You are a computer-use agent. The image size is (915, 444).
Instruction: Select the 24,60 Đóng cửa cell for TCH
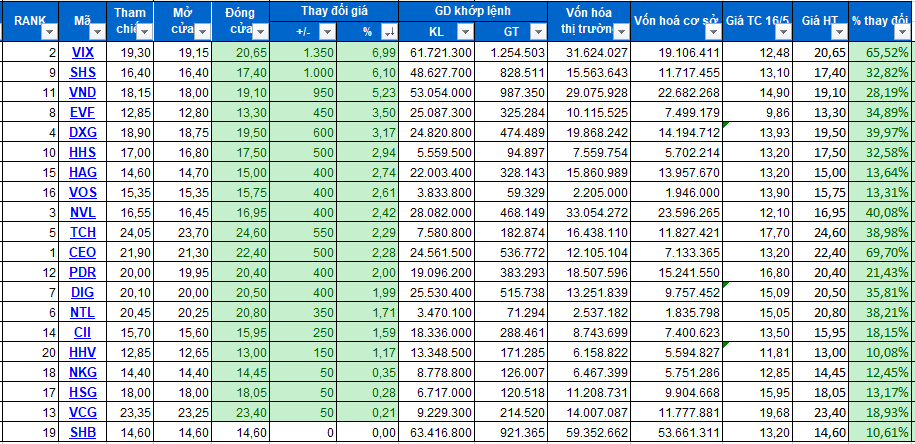tap(241, 232)
